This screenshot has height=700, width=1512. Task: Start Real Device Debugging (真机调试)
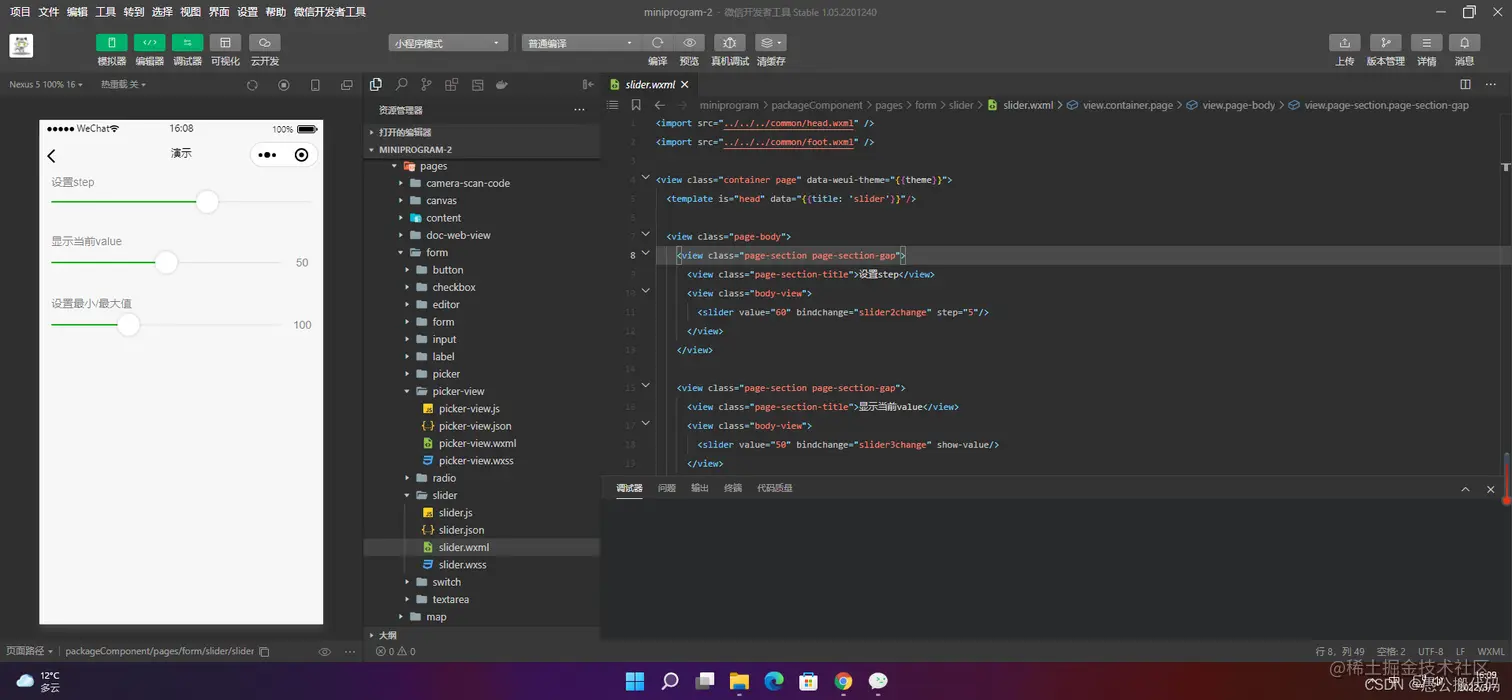(x=729, y=43)
